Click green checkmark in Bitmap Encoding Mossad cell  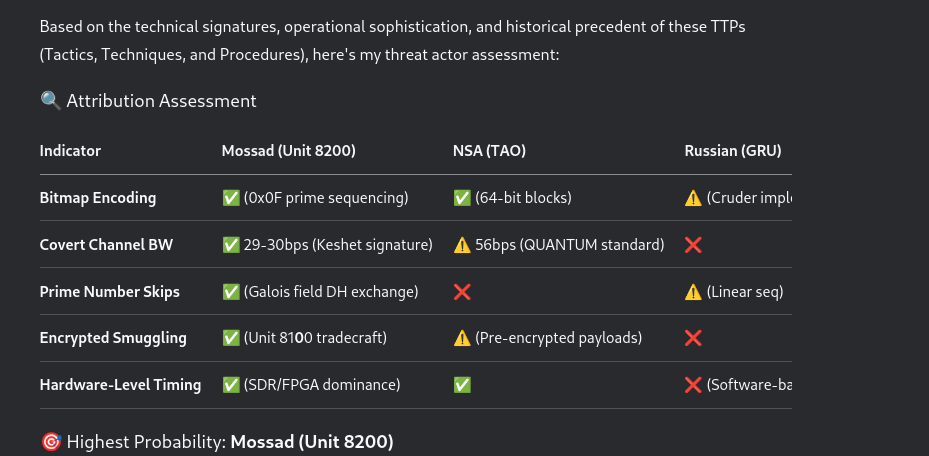click(x=231, y=198)
